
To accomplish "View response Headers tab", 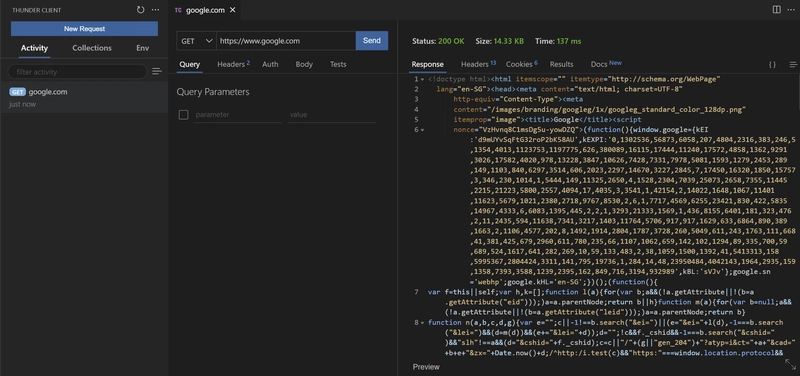I will [478, 64].
